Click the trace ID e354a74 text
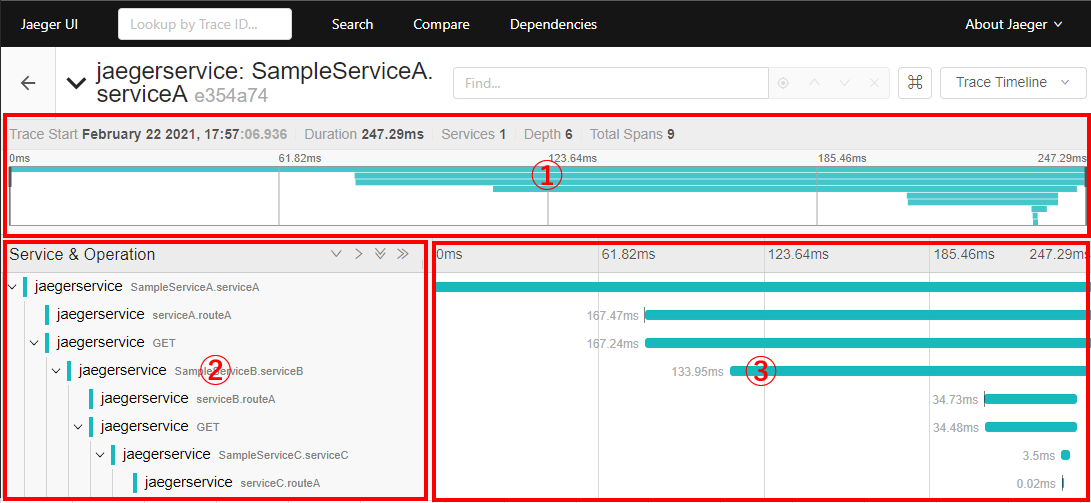Image resolution: width=1091 pixels, height=503 pixels. 231,95
